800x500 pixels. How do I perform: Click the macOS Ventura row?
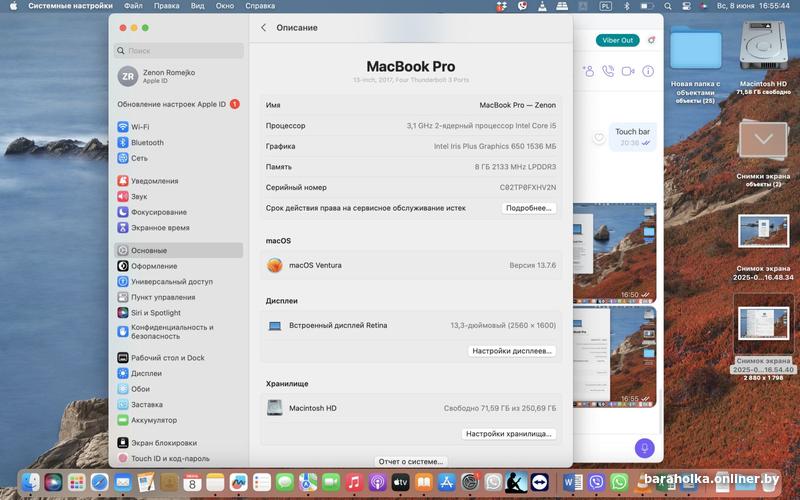[x=411, y=265]
